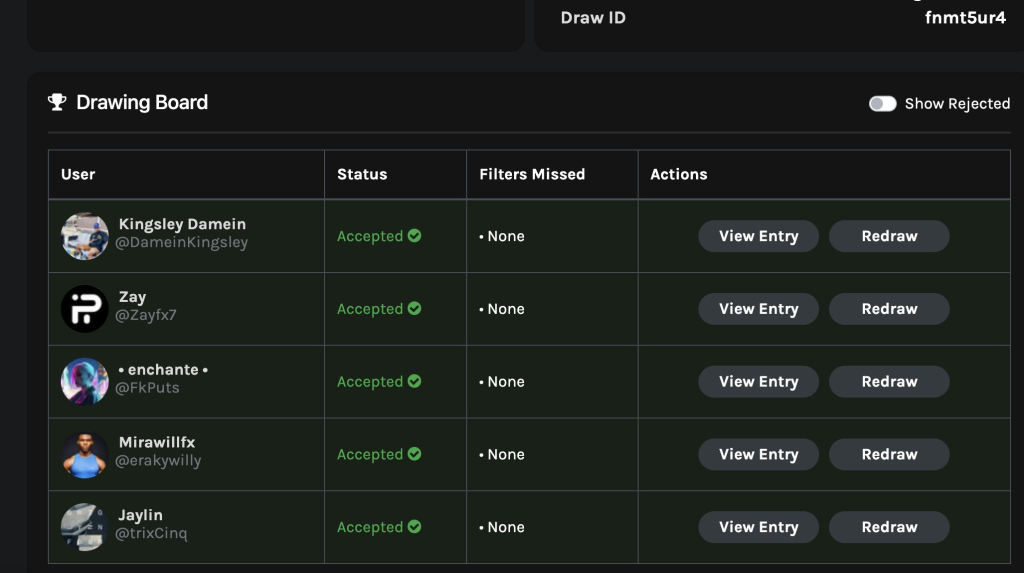Click the green checkmark for Kingsley Damein

coord(414,236)
